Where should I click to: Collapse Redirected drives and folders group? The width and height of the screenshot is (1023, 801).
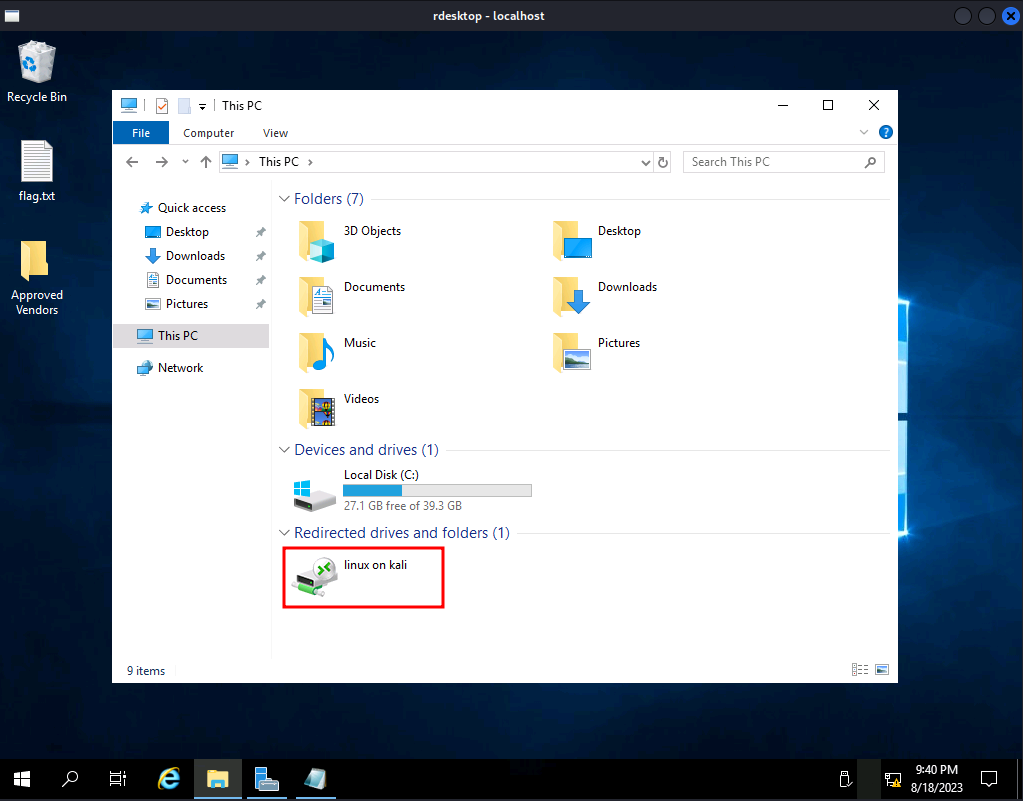(284, 533)
